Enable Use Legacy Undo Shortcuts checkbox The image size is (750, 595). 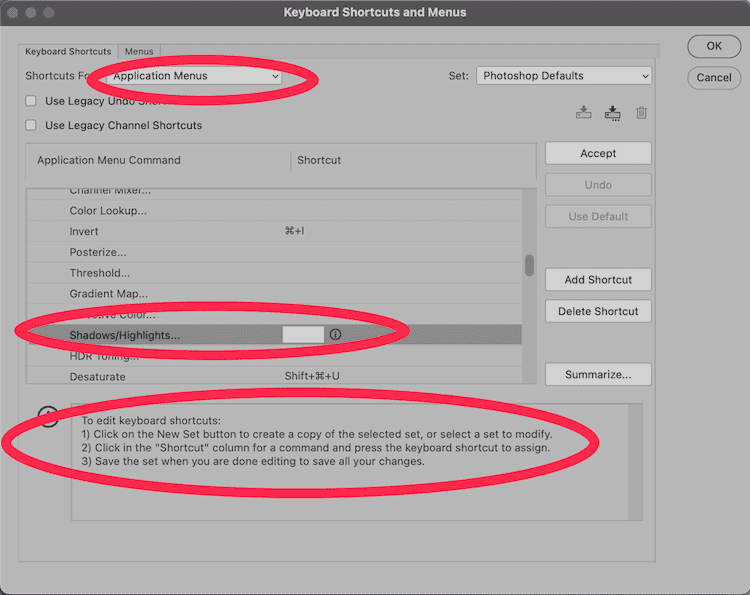pyautogui.click(x=31, y=101)
